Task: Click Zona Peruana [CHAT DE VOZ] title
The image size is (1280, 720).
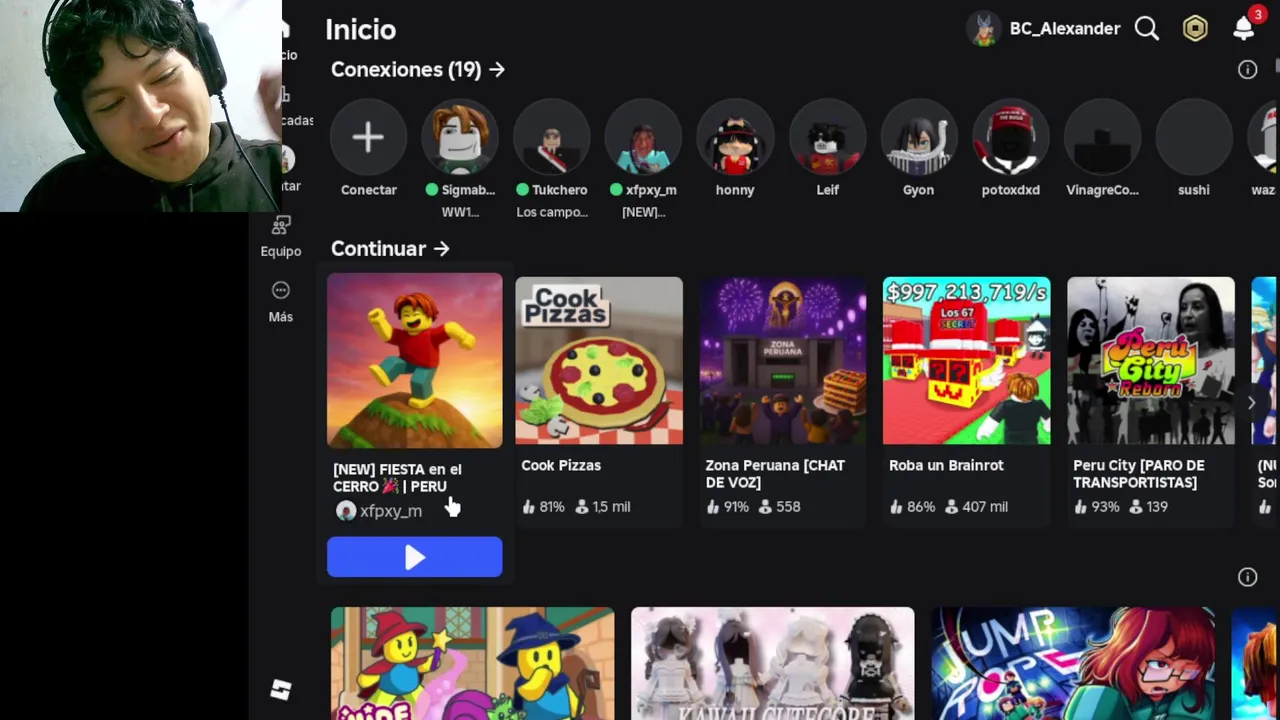Action: click(x=775, y=474)
